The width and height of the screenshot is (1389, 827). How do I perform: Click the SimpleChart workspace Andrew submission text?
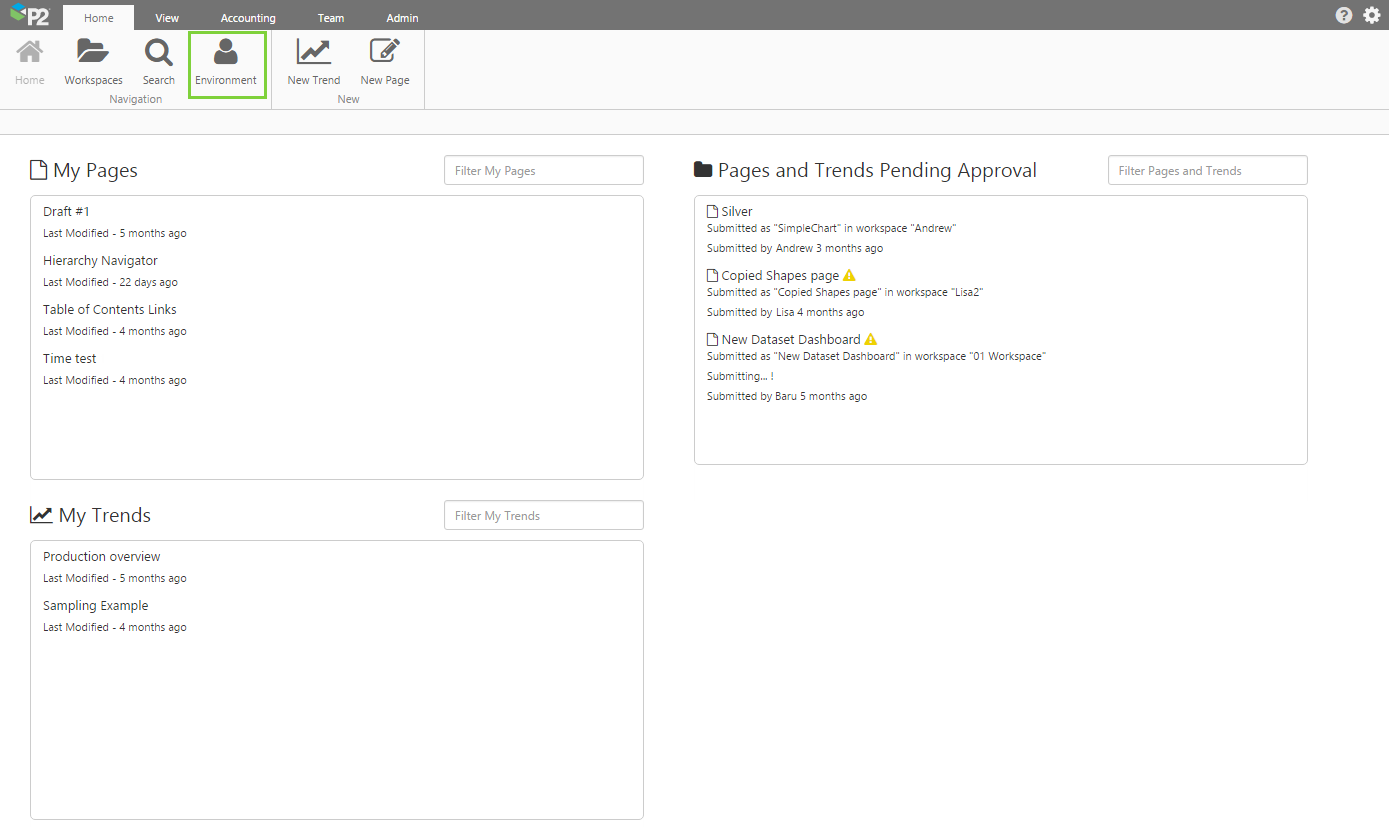point(832,229)
